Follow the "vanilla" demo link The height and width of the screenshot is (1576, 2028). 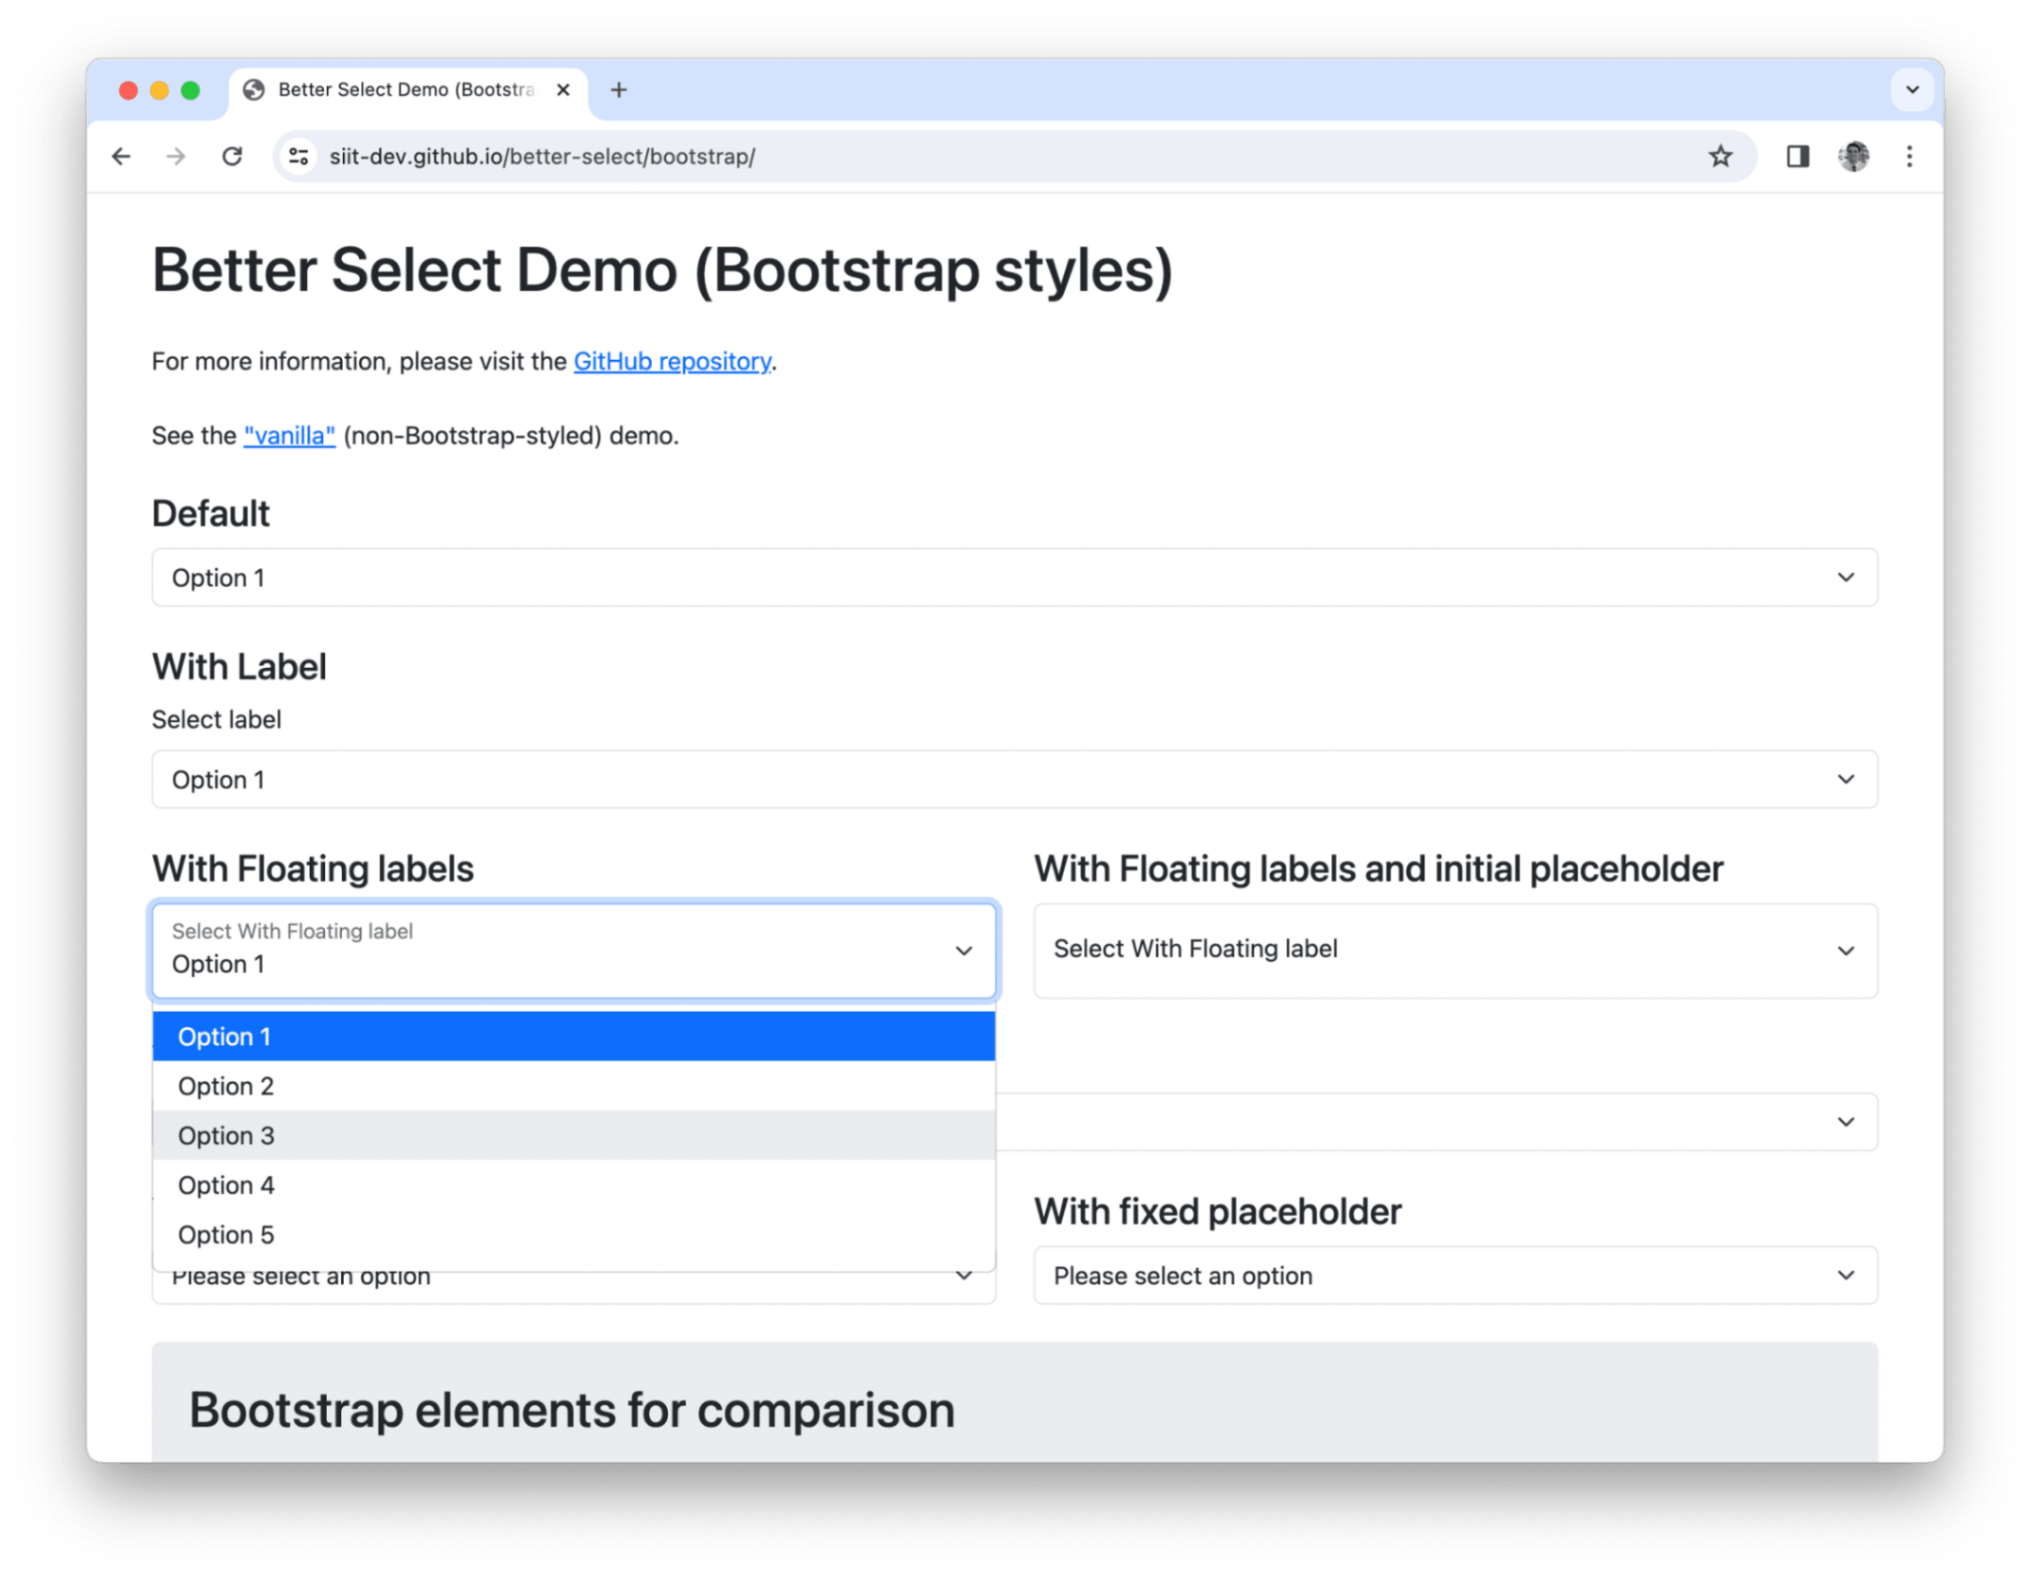[x=289, y=436]
